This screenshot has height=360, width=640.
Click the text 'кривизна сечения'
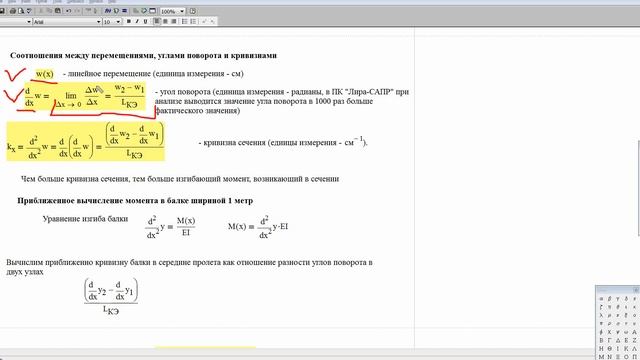tap(235, 143)
